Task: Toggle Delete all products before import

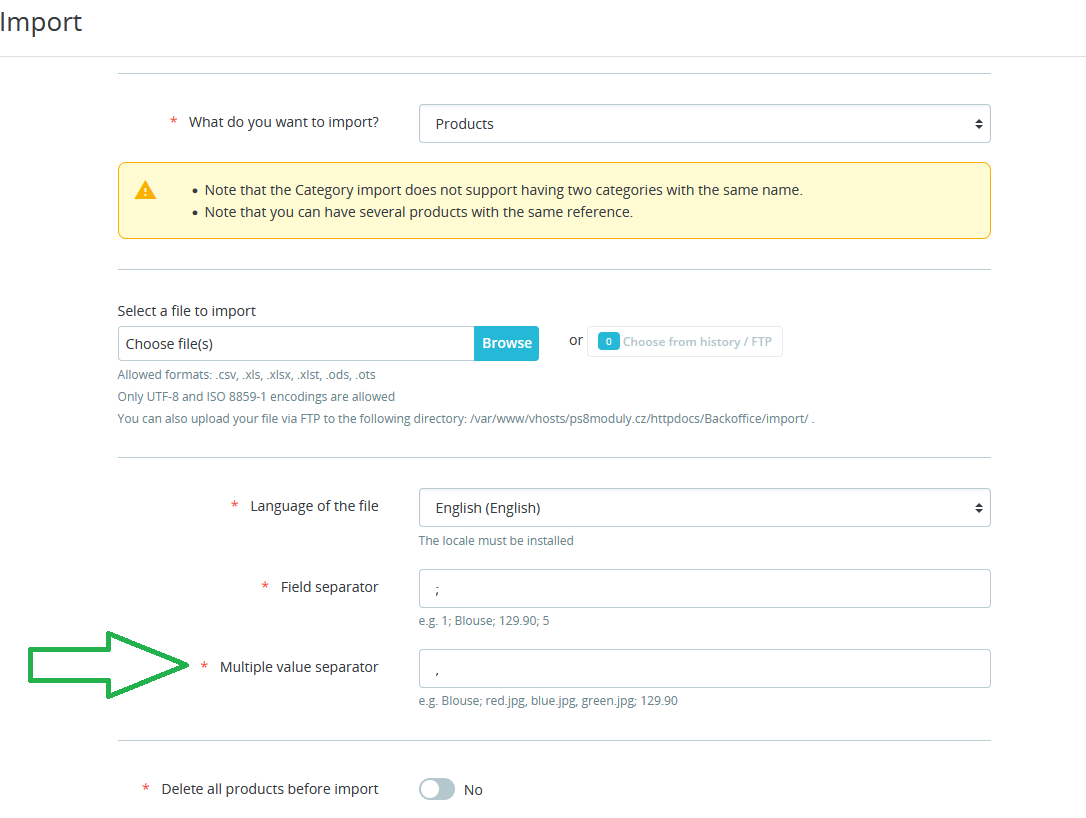Action: [437, 789]
